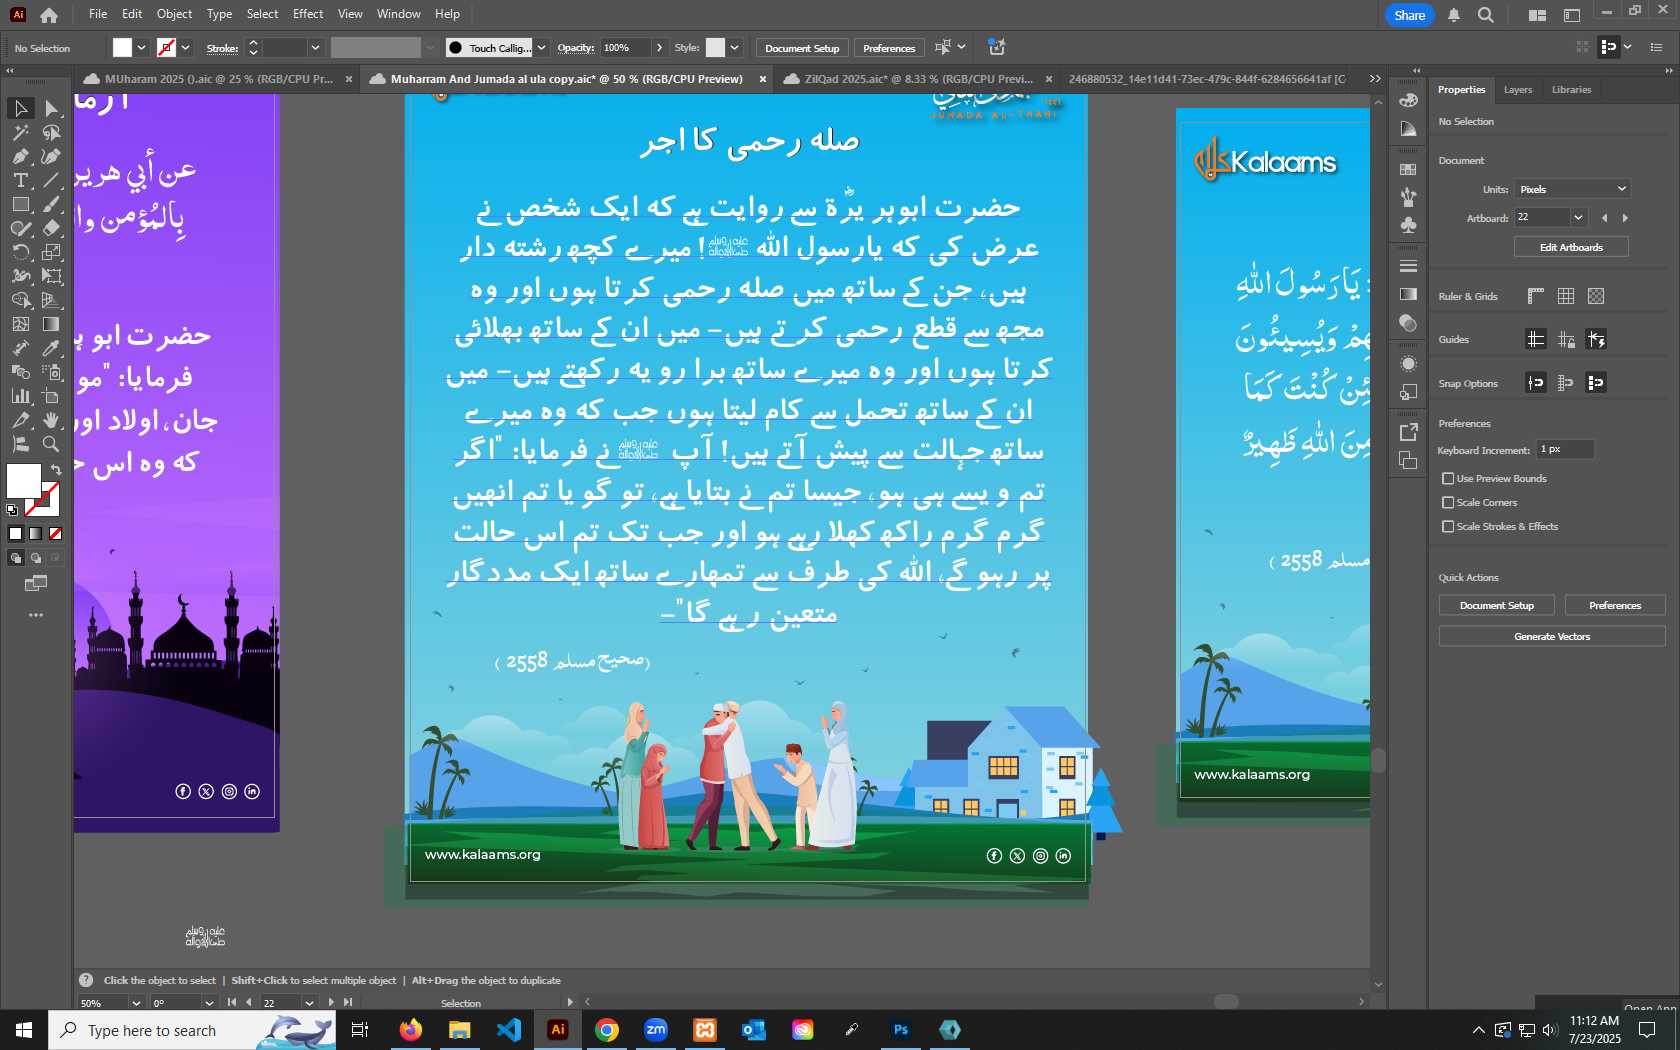The width and height of the screenshot is (1680, 1050).
Task: Select the Paintbrush tool
Action: click(51, 204)
